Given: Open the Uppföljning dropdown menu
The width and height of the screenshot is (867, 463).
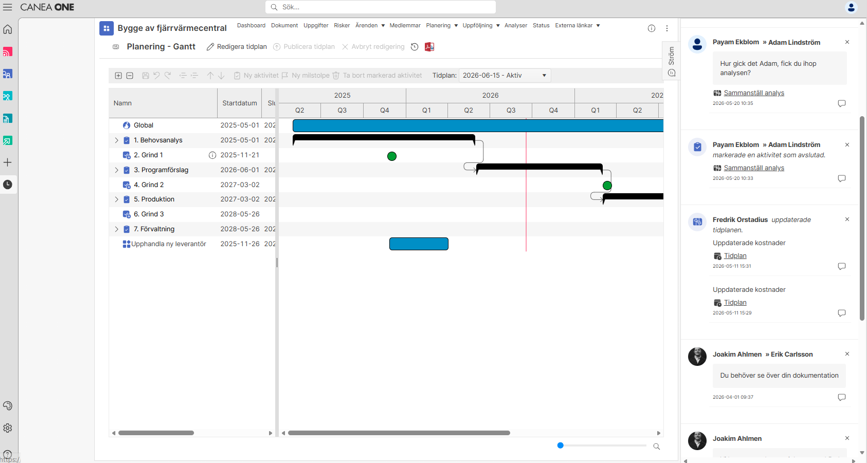Looking at the screenshot, I should 481,25.
